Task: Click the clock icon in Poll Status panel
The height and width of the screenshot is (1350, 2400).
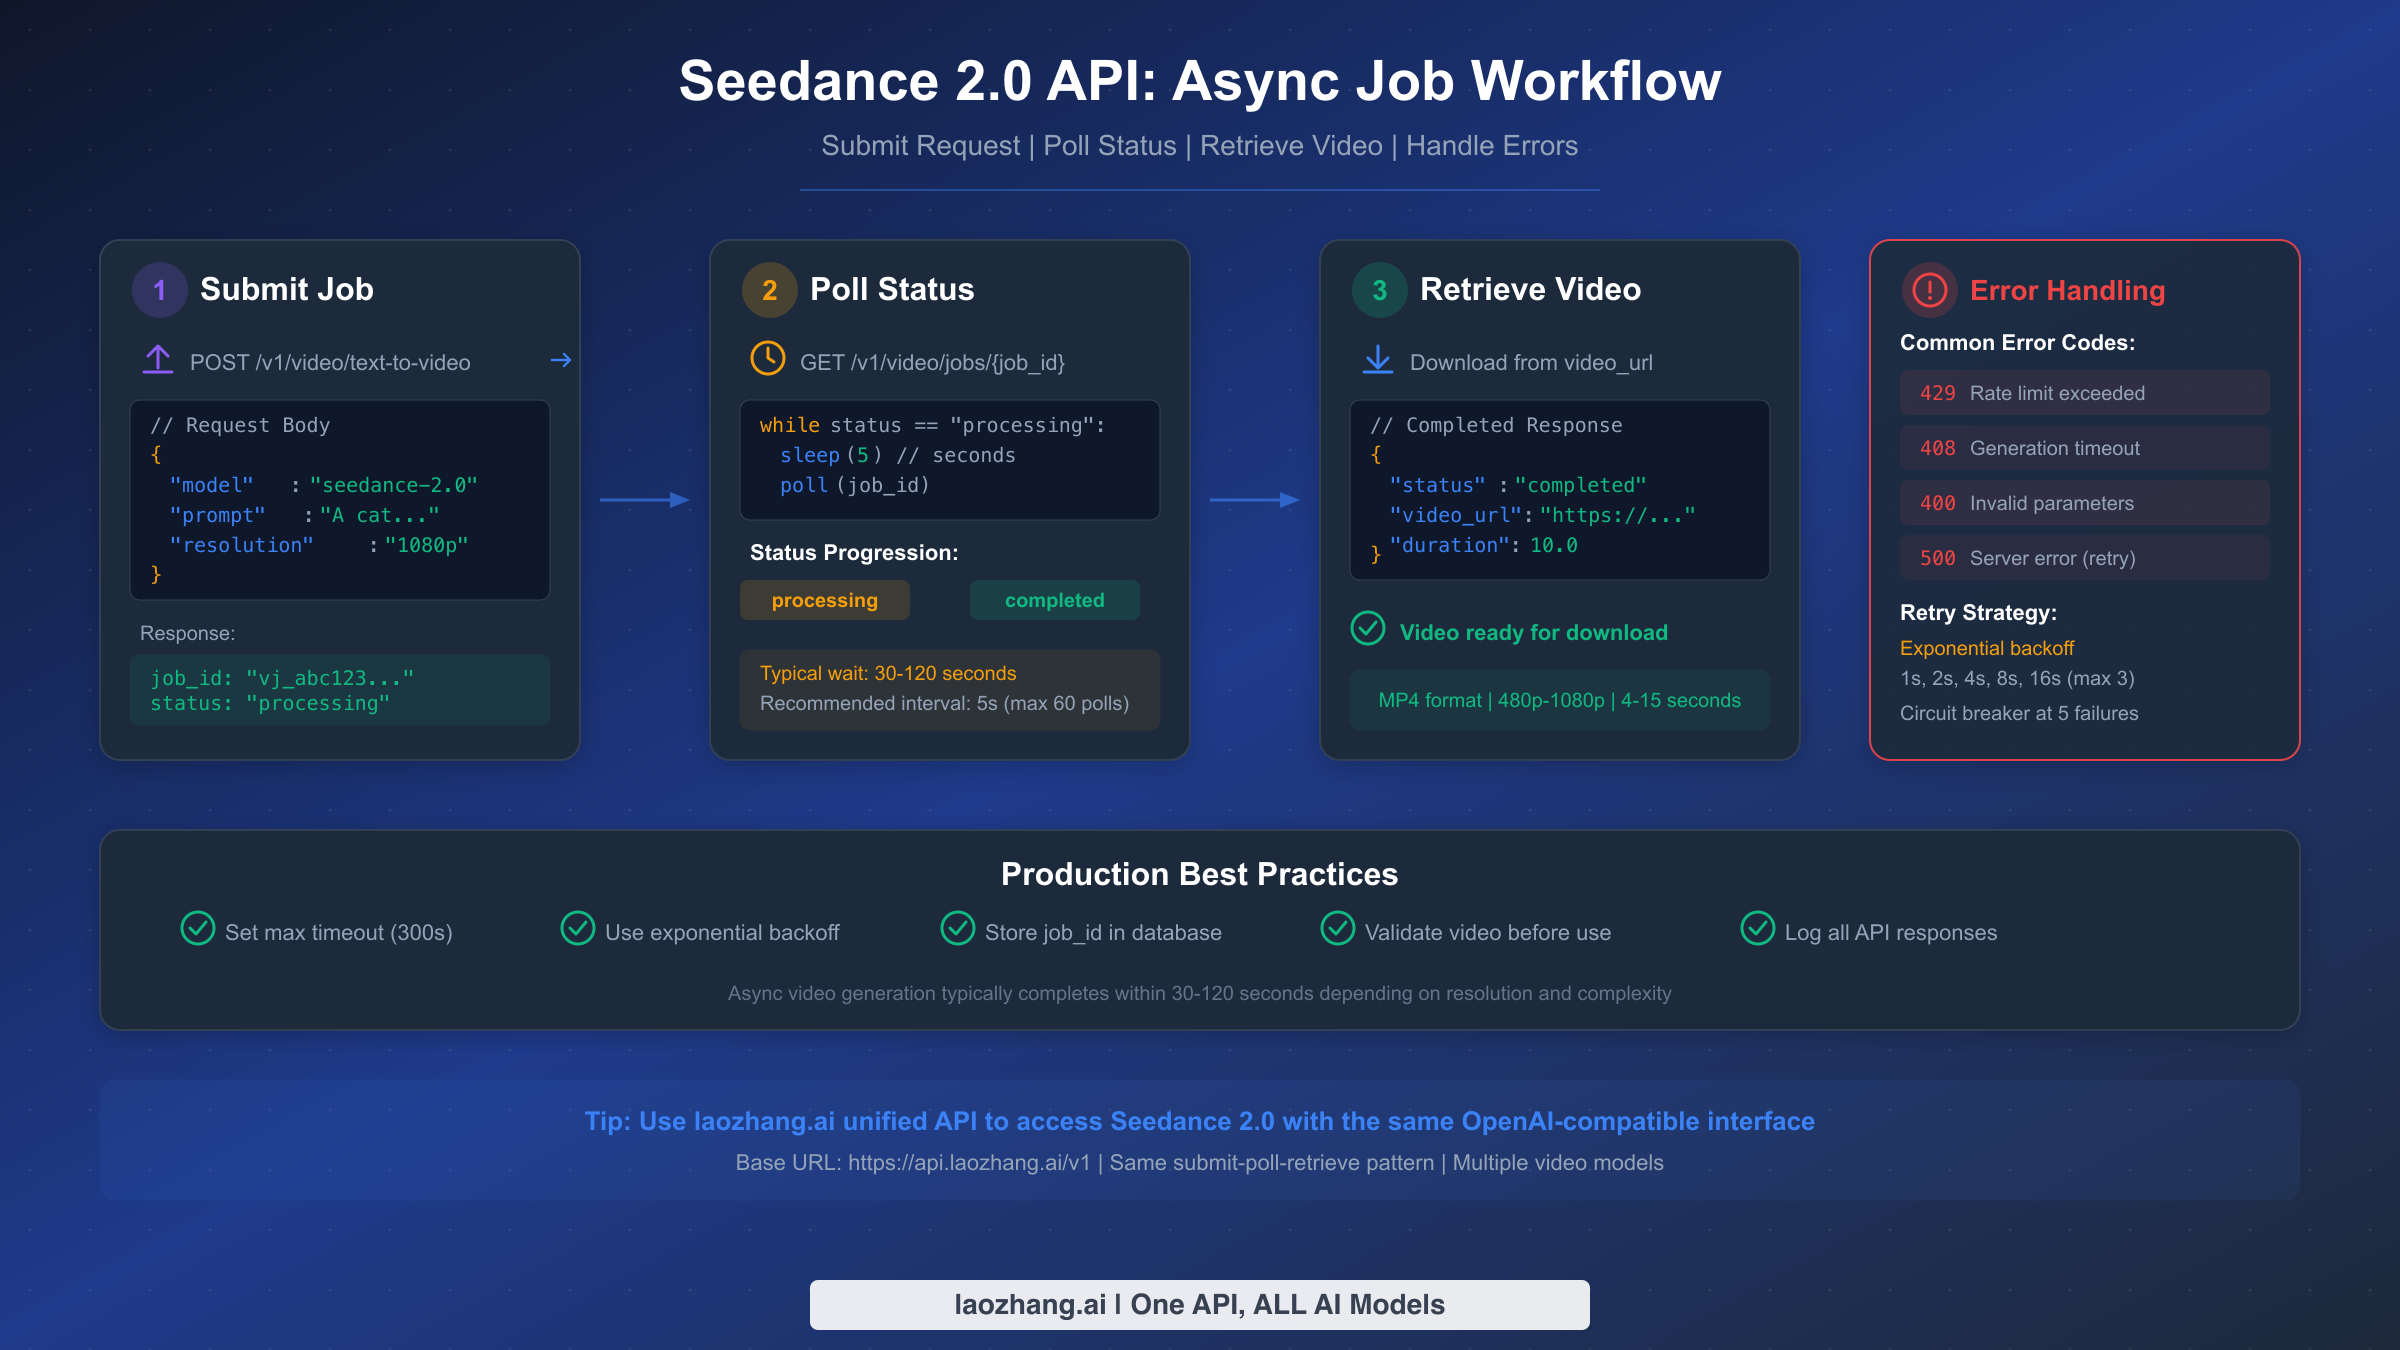Action: coord(768,361)
